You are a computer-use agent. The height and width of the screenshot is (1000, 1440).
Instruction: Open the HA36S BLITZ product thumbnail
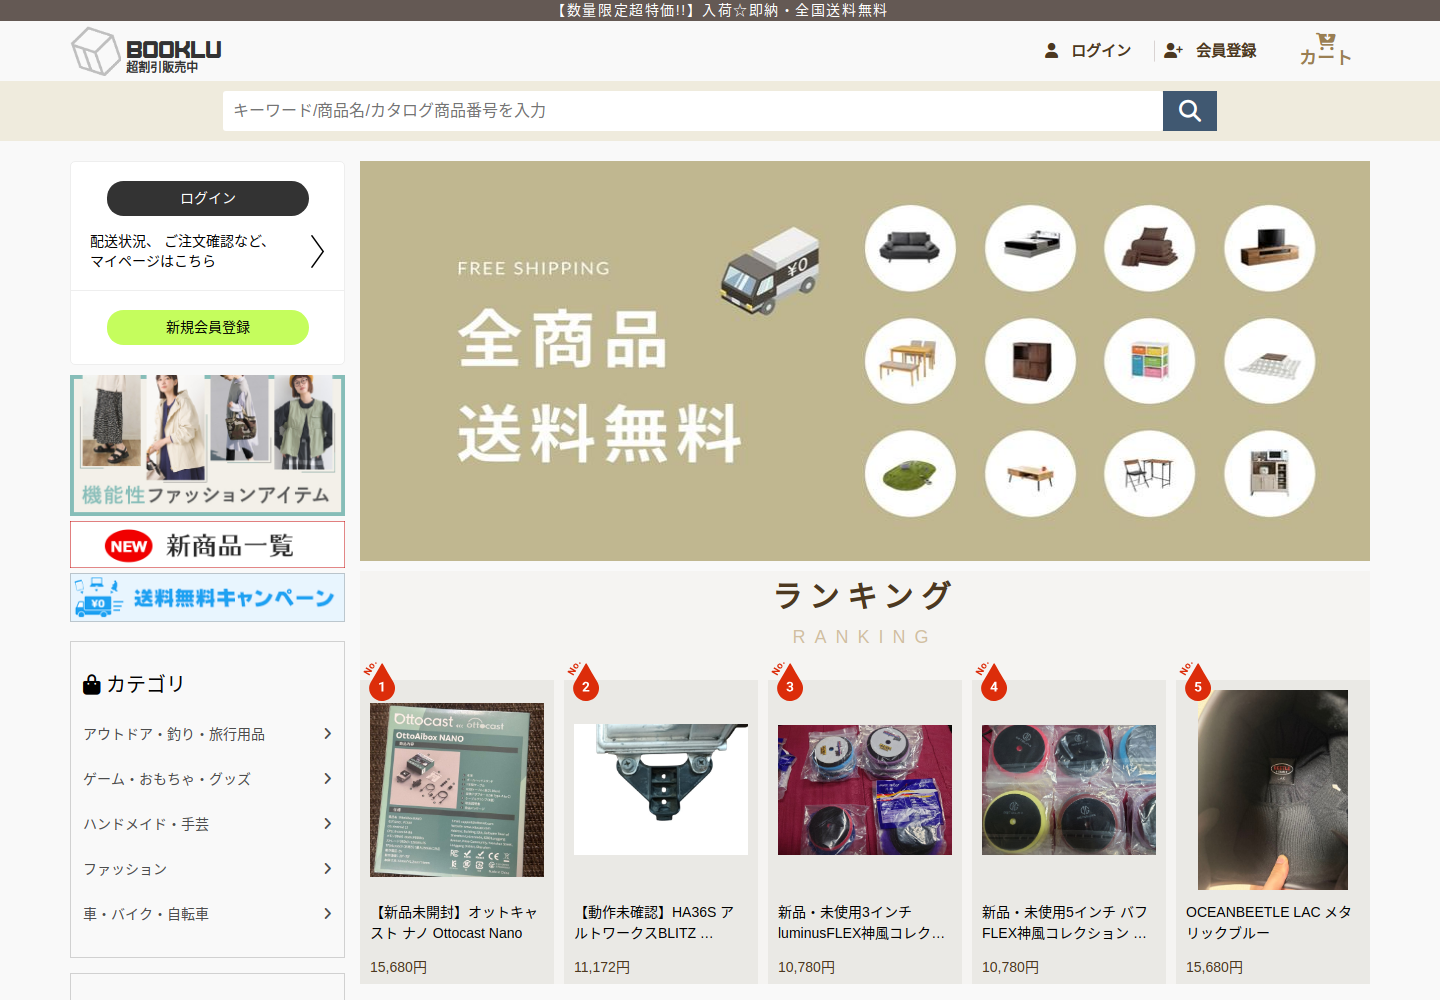(661, 790)
